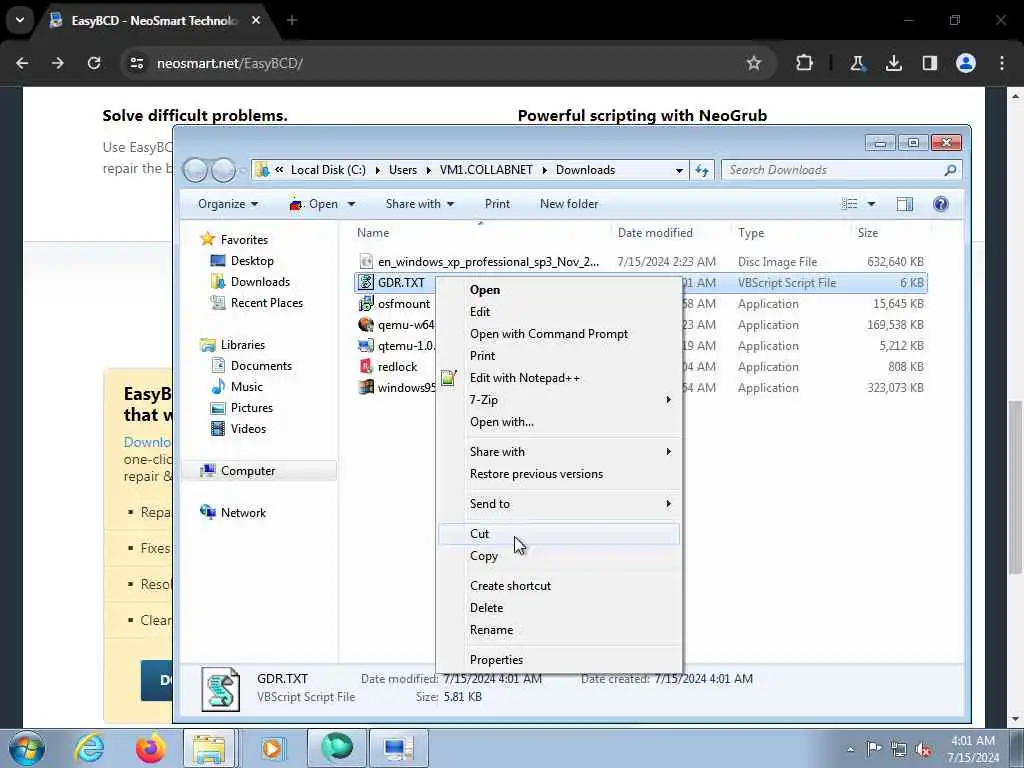Click the Print toolbar button
1024x768 pixels.
tap(497, 204)
